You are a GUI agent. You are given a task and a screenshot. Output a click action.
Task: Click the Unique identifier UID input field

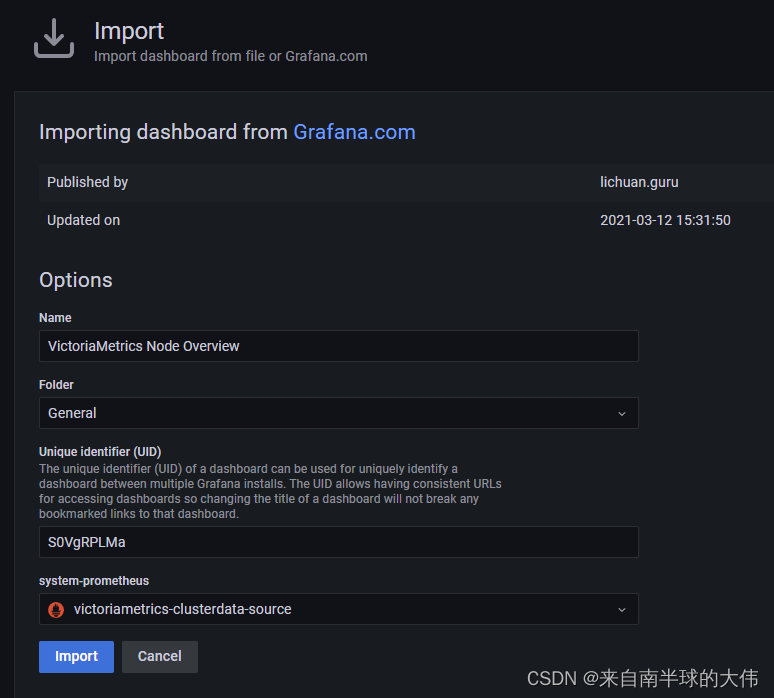coord(339,542)
